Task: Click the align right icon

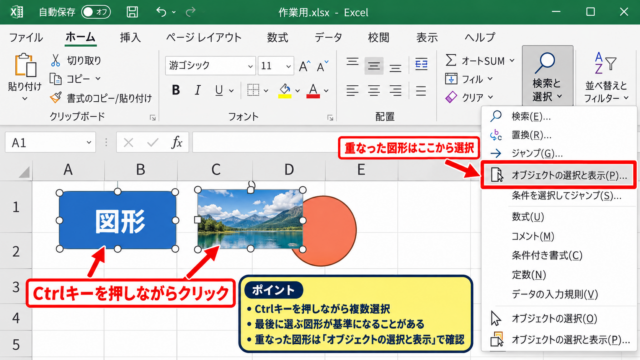Action: click(x=395, y=90)
